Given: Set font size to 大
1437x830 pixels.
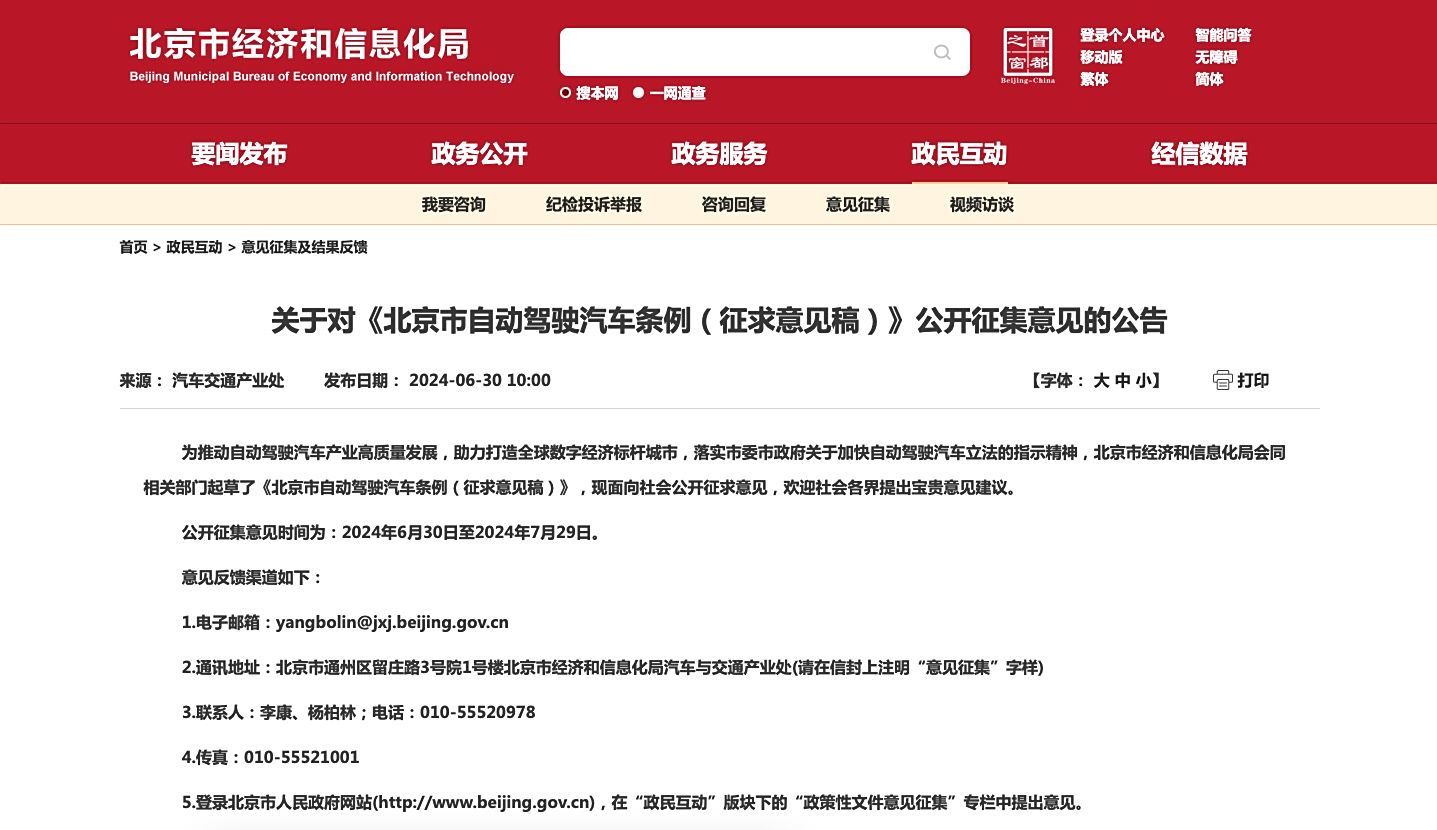Looking at the screenshot, I should [x=1101, y=380].
